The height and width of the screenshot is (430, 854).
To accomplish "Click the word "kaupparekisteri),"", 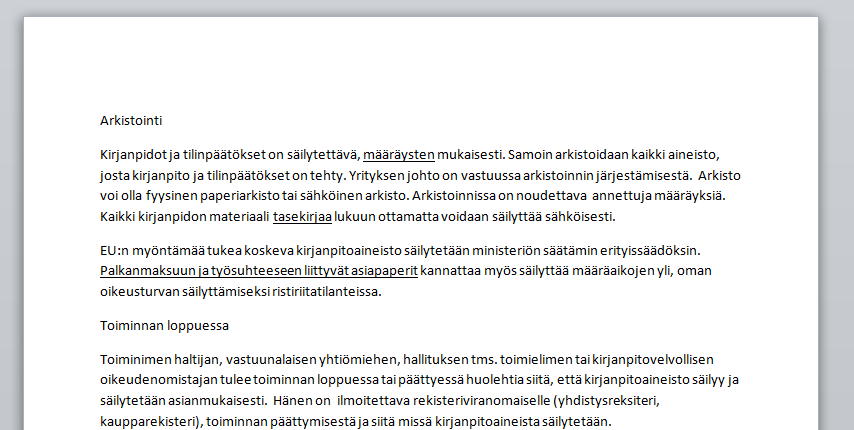I will pyautogui.click(x=151, y=422).
